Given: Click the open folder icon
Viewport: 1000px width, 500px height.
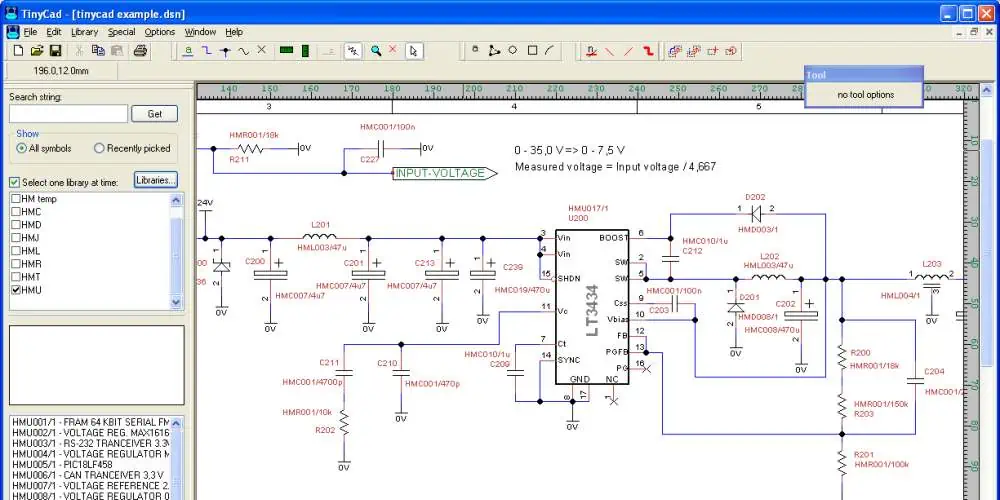Looking at the screenshot, I should (37, 50).
